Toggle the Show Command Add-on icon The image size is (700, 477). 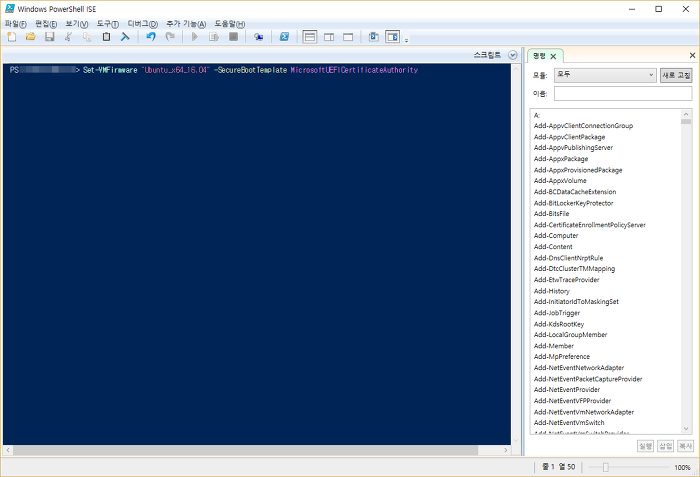[x=393, y=37]
